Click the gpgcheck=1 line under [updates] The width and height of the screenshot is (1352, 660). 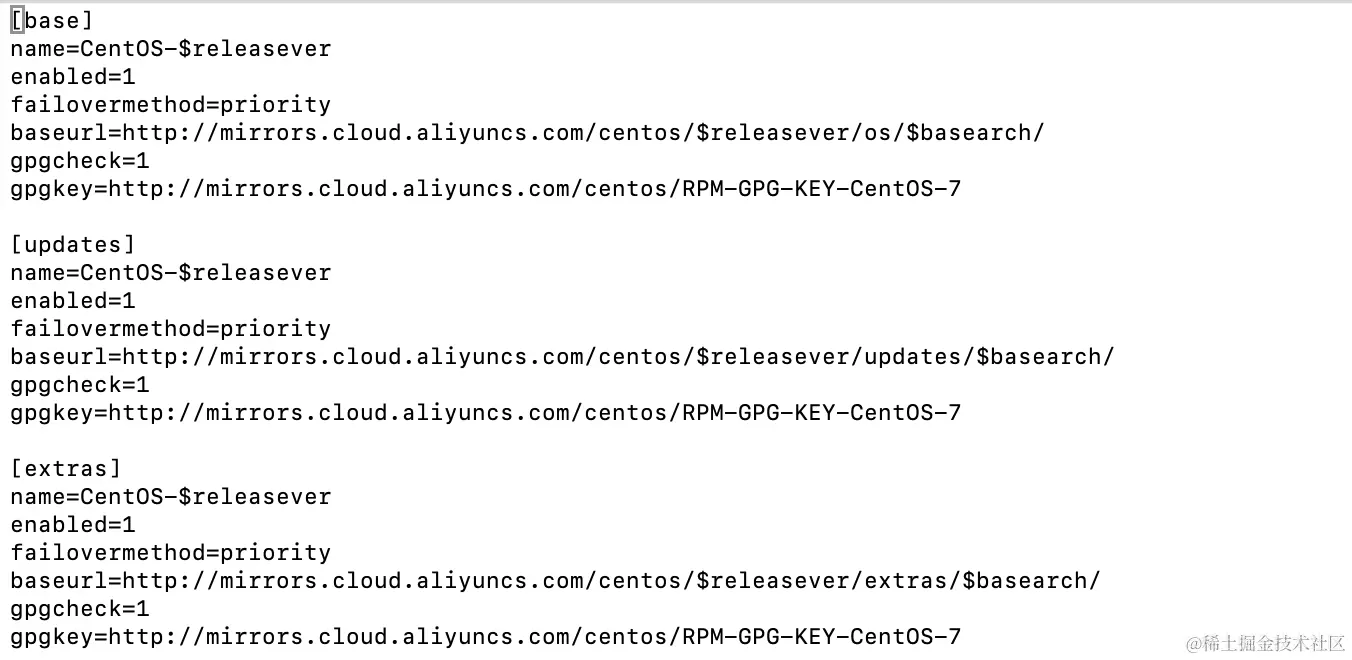coord(79,385)
